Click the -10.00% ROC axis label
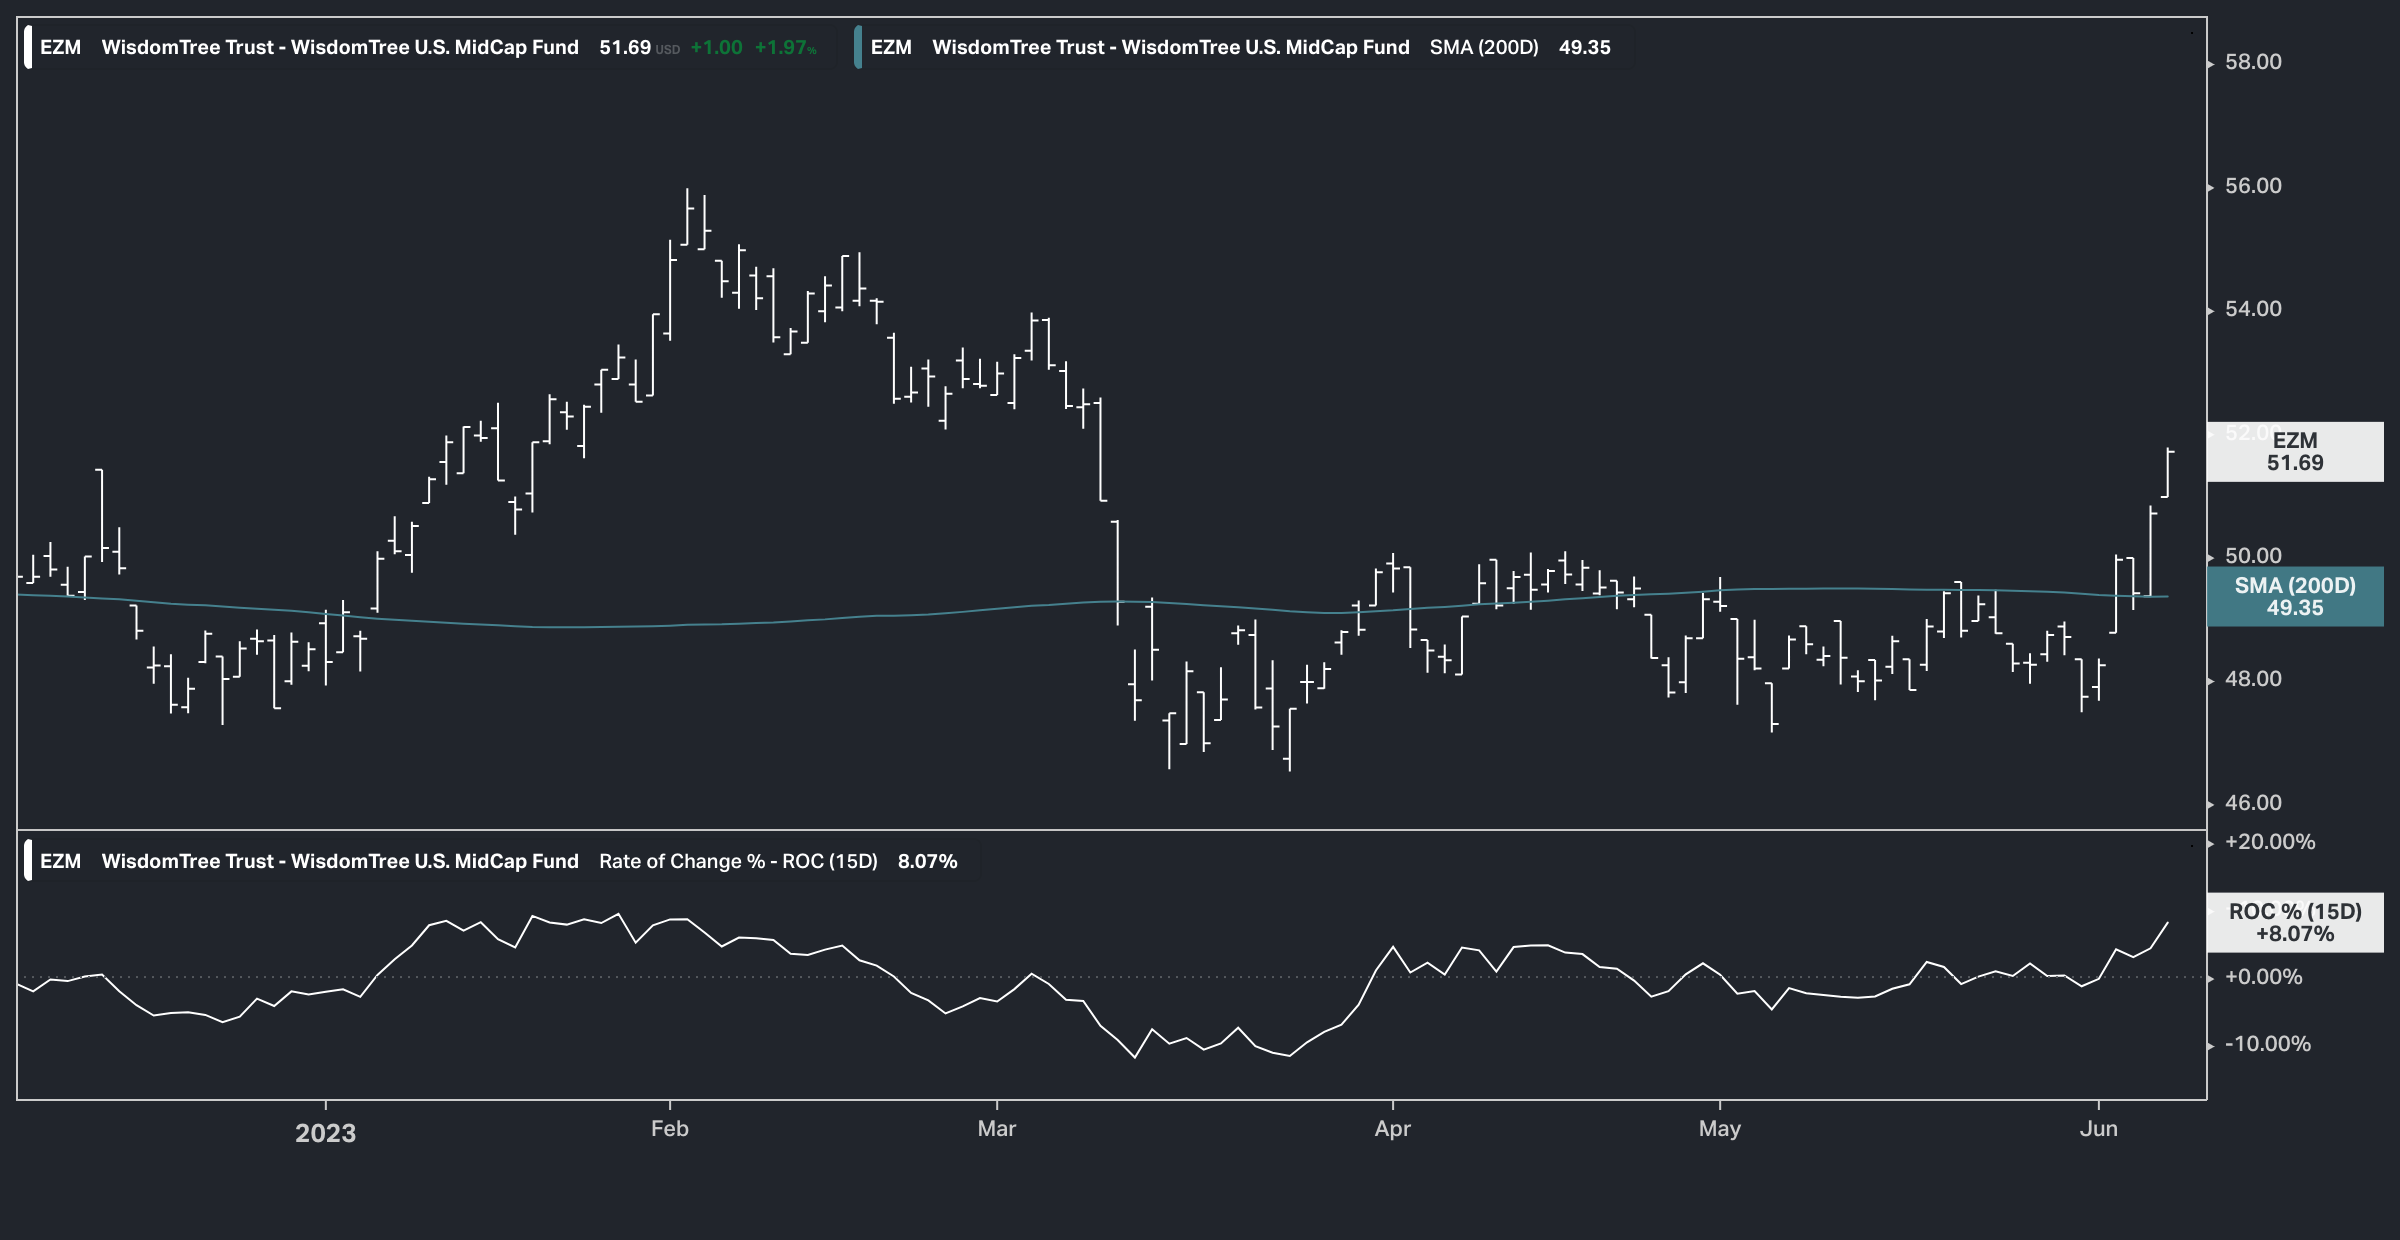Image resolution: width=2400 pixels, height=1240 pixels. pyautogui.click(x=2267, y=1044)
